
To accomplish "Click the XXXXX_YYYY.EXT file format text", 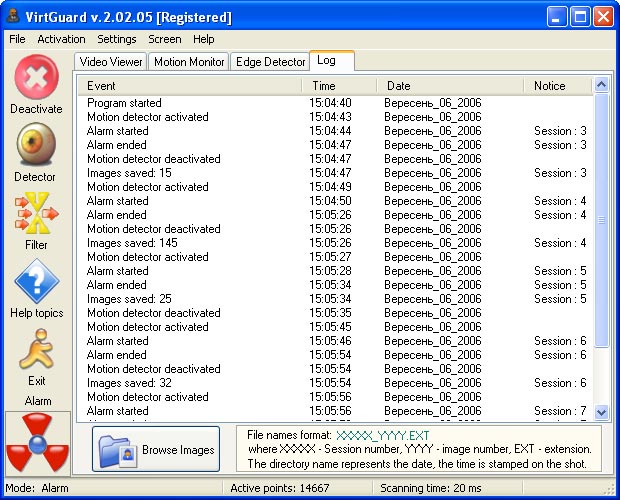I will (x=382, y=436).
